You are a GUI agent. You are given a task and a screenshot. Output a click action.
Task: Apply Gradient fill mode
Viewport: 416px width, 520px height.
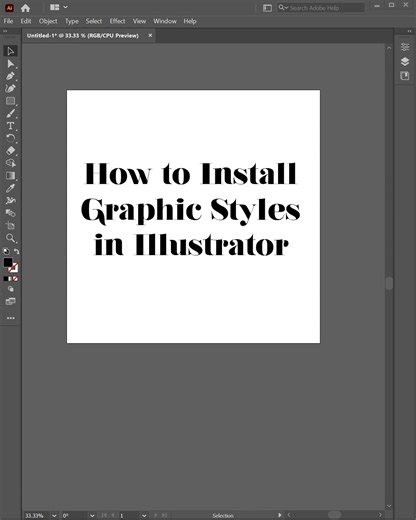point(10,279)
